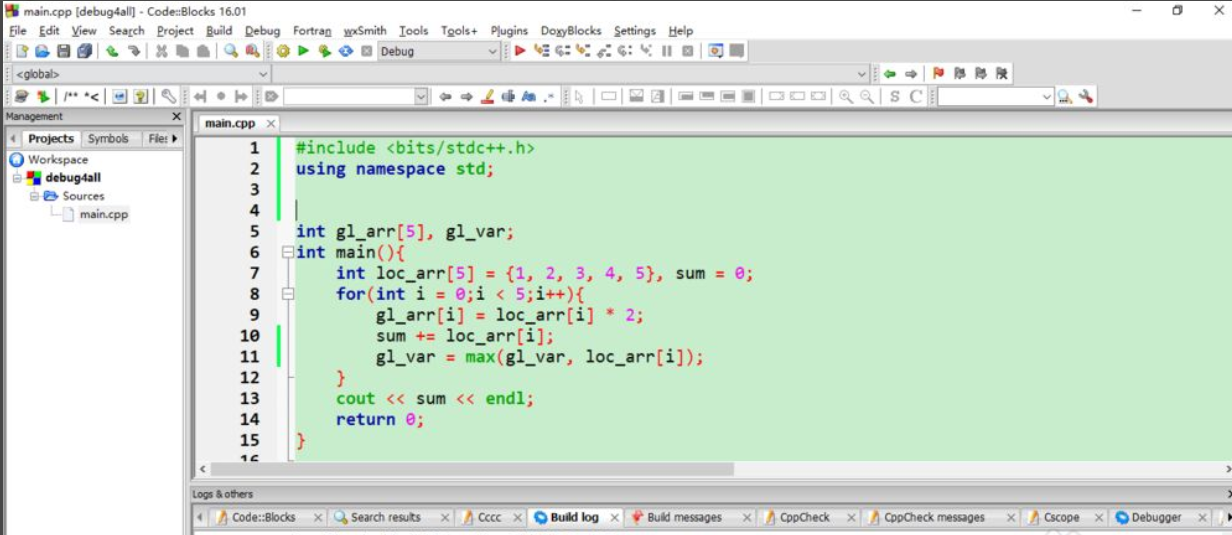Open the File menu

click(x=18, y=31)
